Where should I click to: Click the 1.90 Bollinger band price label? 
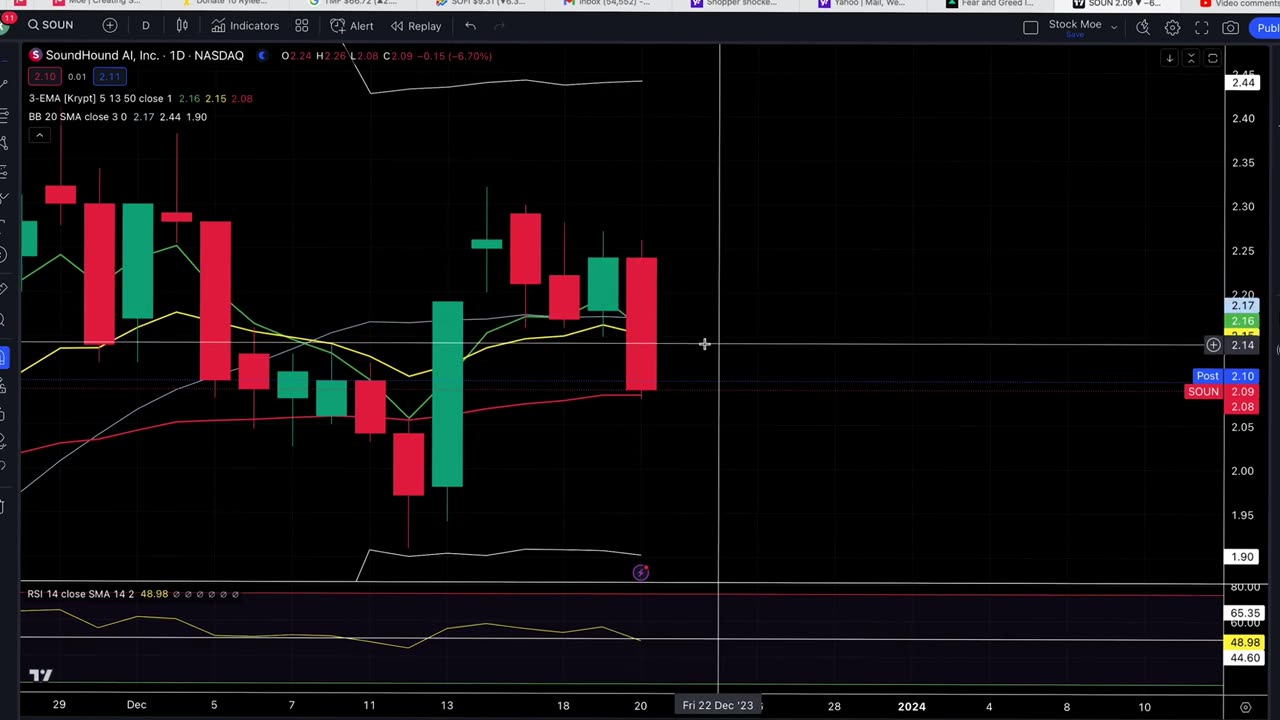(1242, 557)
